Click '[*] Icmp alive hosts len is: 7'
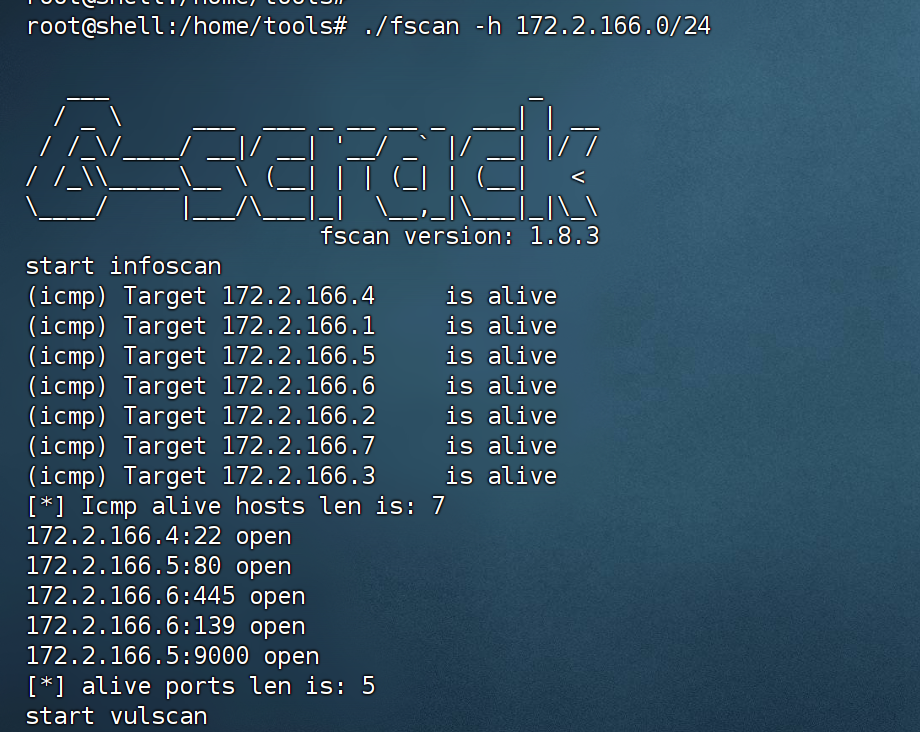 pyautogui.click(x=236, y=506)
